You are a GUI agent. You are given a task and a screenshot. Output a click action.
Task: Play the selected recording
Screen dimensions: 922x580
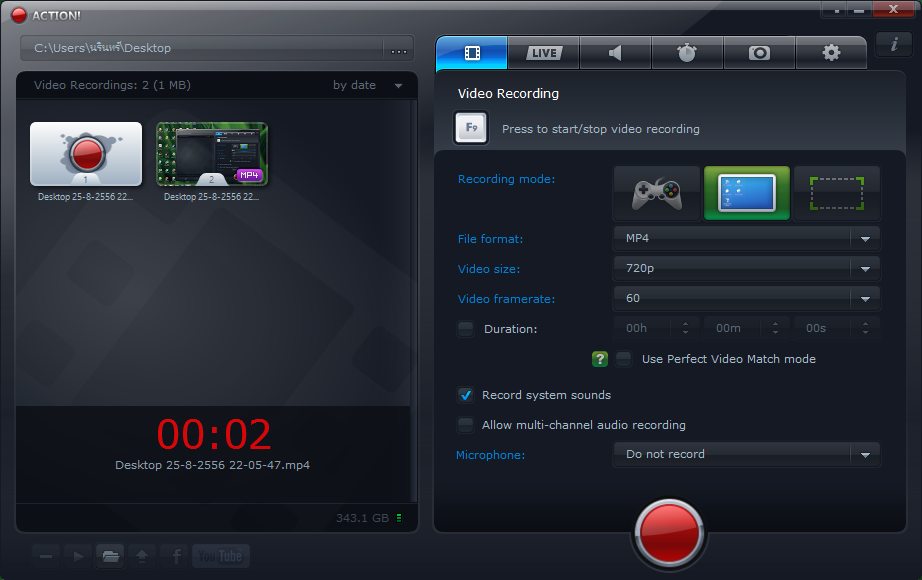[78, 556]
